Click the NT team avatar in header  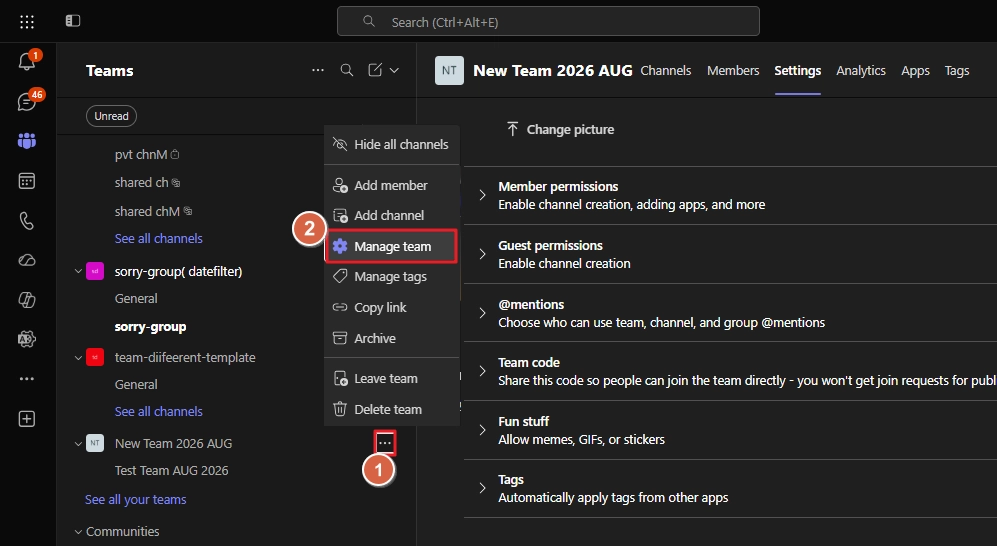tap(450, 71)
